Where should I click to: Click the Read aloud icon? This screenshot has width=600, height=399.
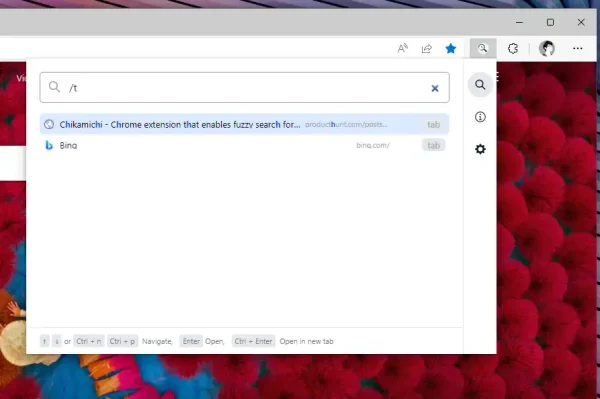point(403,48)
